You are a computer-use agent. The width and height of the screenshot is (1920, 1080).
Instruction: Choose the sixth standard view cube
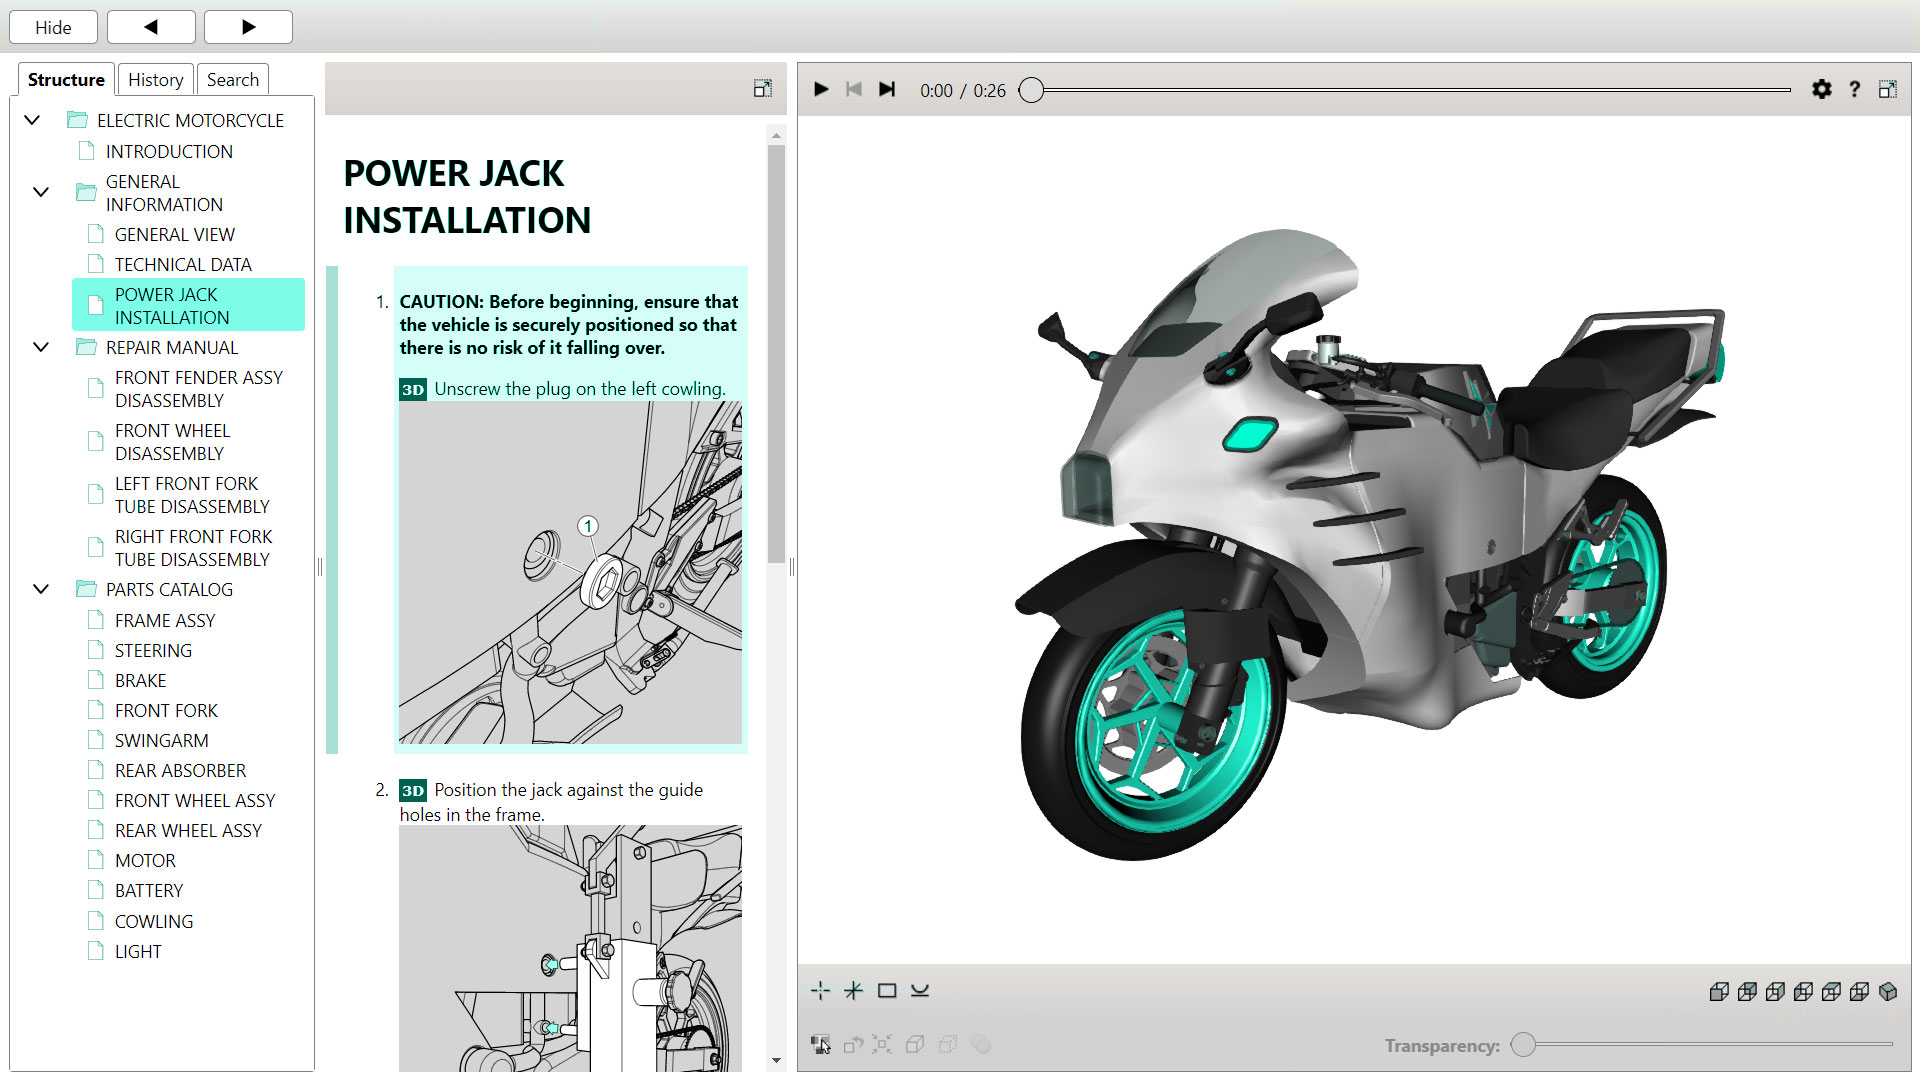click(x=1859, y=991)
